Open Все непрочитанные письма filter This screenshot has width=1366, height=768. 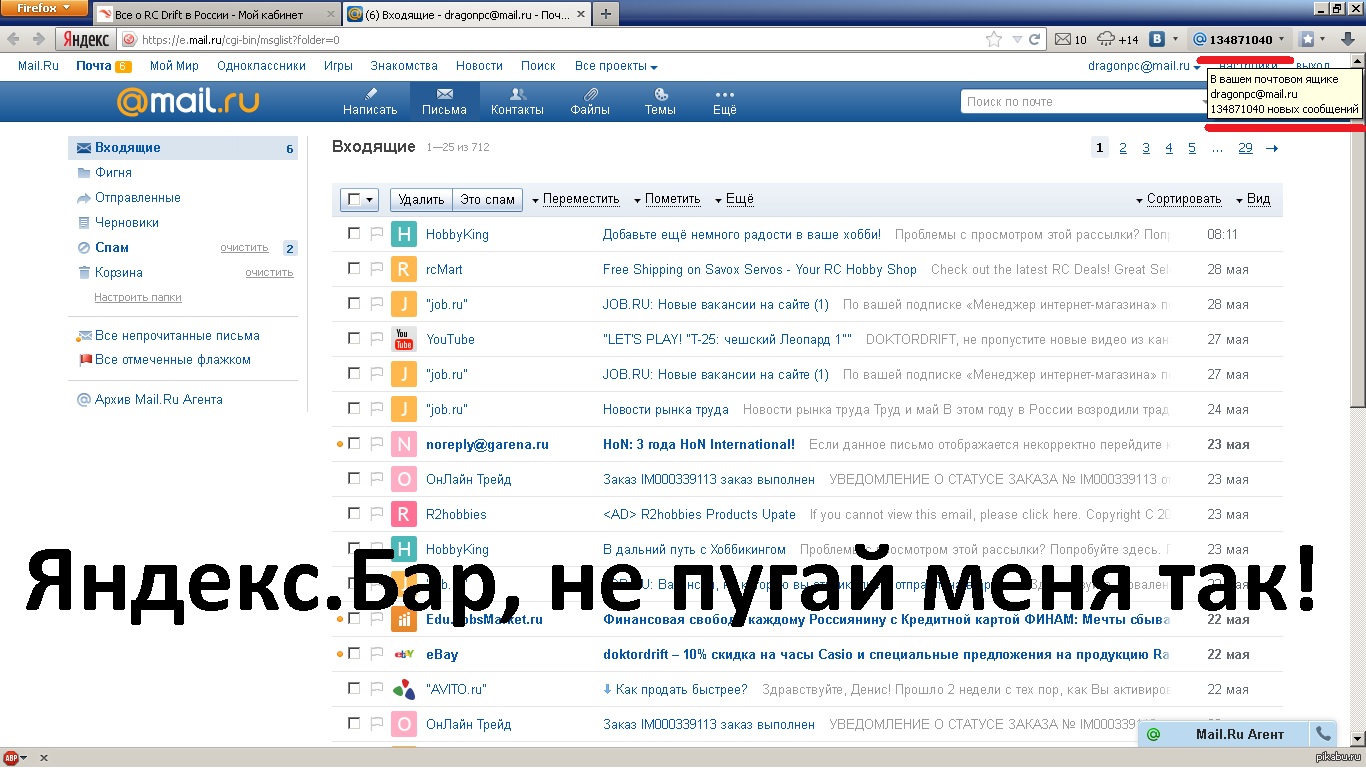(x=177, y=336)
